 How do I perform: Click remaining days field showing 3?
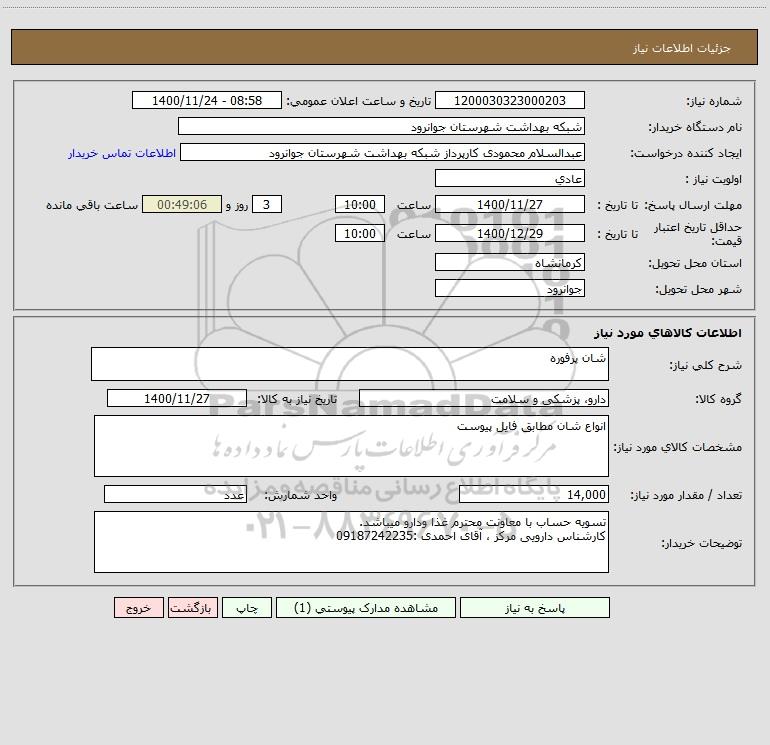pyautogui.click(x=267, y=204)
